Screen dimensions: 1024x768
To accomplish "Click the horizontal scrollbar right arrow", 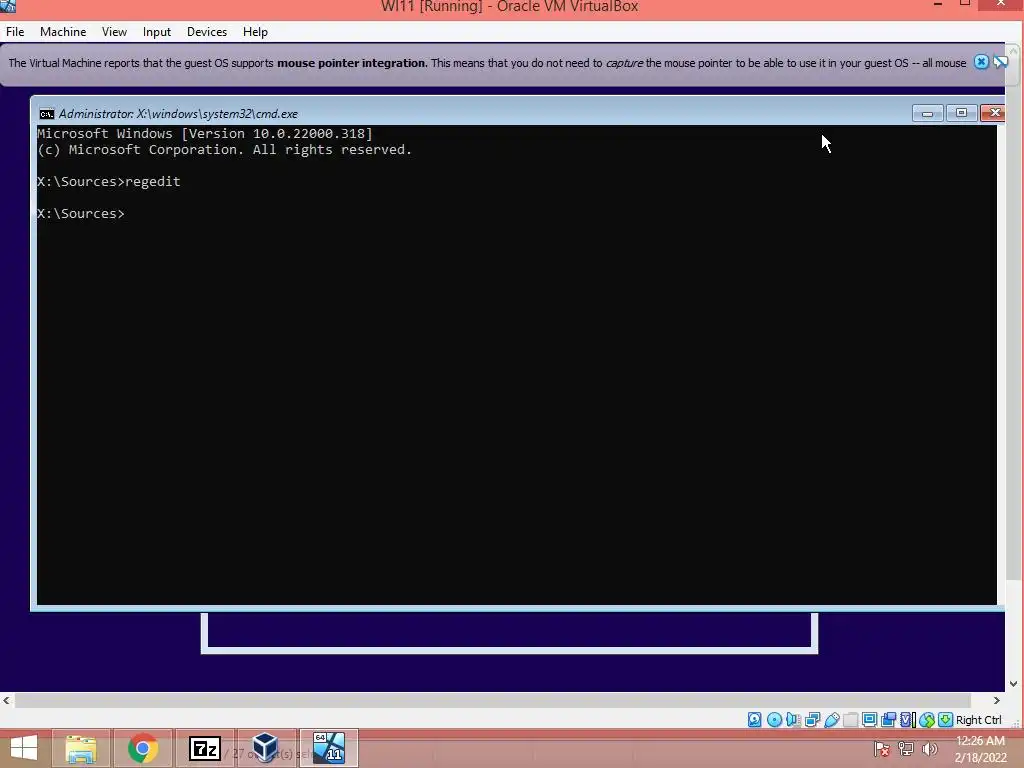I will pos(996,700).
